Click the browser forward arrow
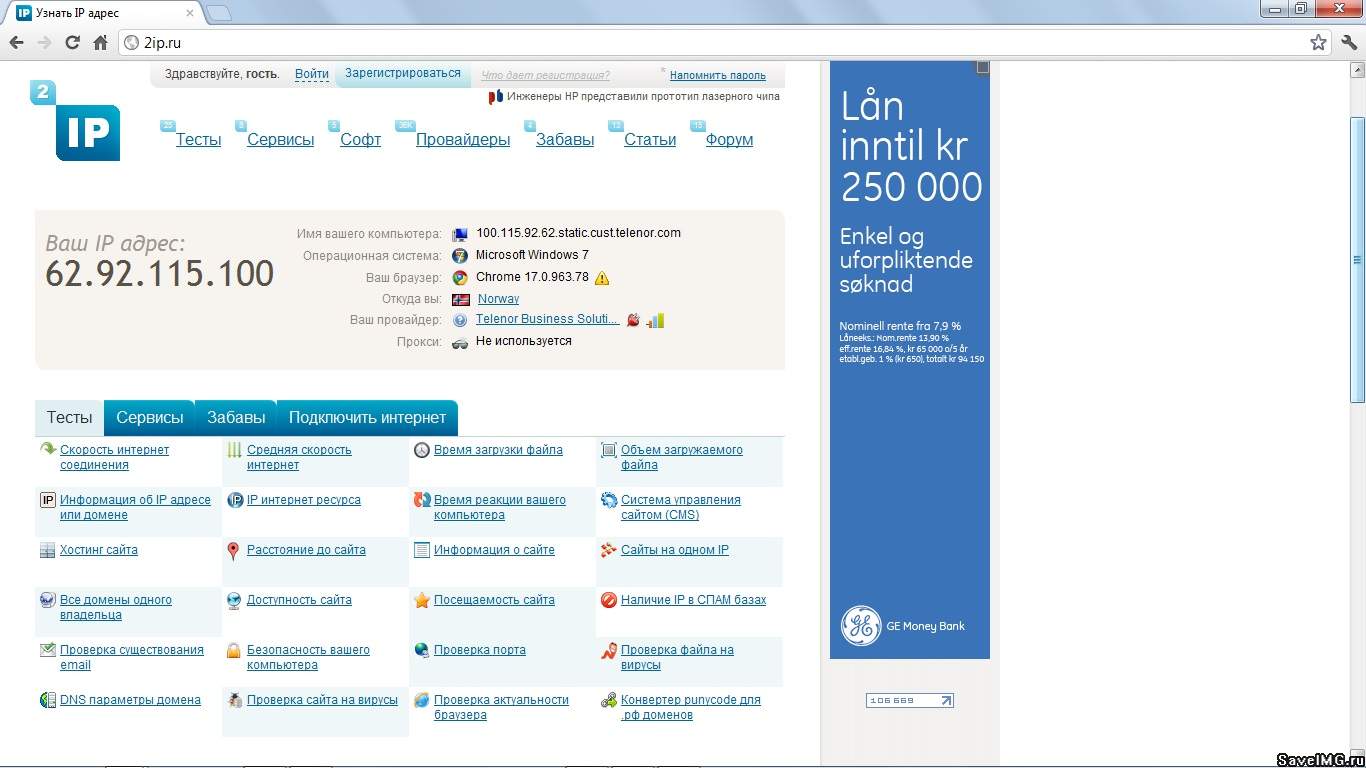Screen dimensions: 1366x768 44,43
